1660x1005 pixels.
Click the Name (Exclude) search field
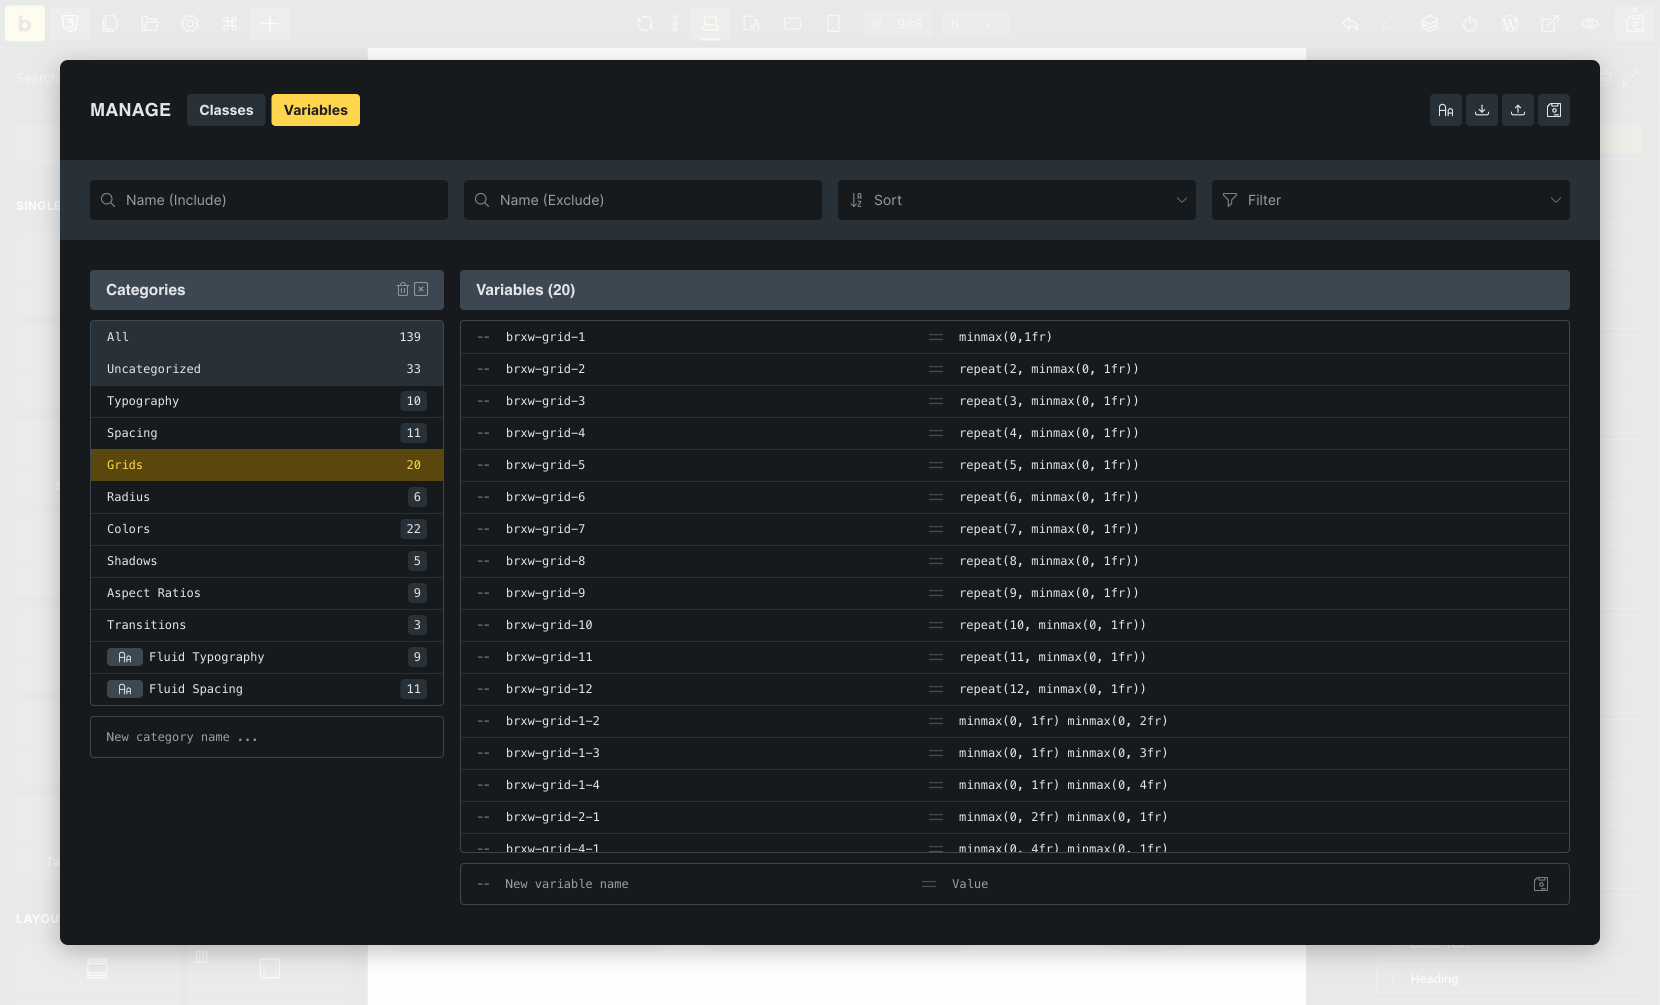click(x=654, y=200)
